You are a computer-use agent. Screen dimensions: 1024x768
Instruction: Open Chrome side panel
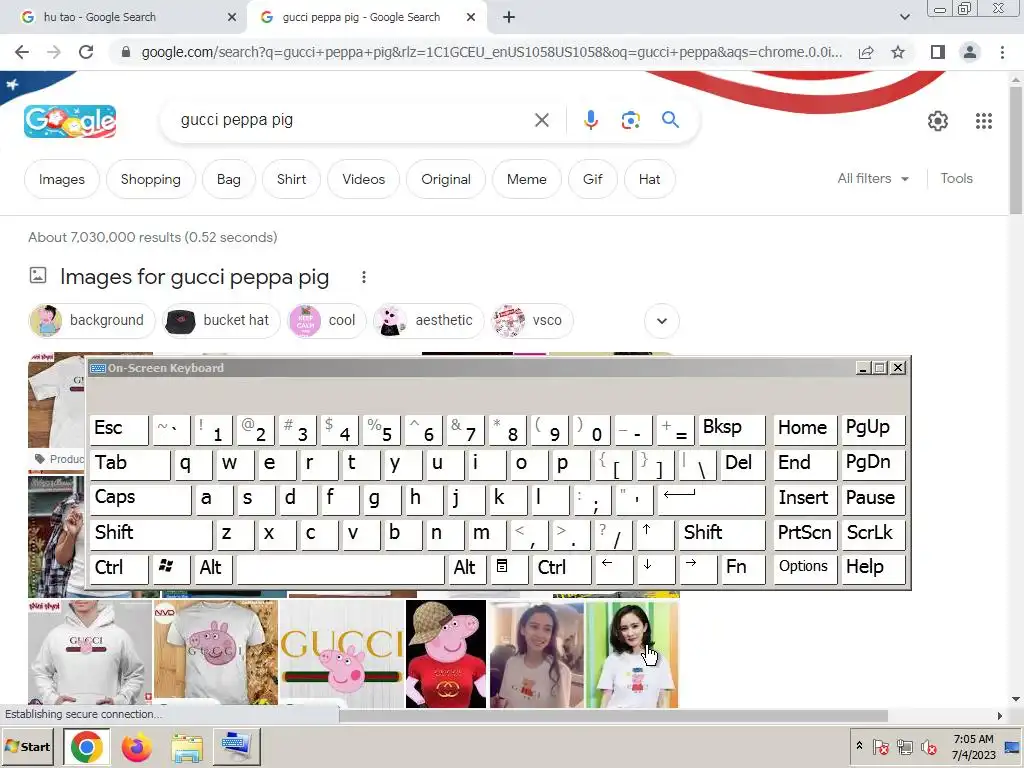[x=937, y=52]
